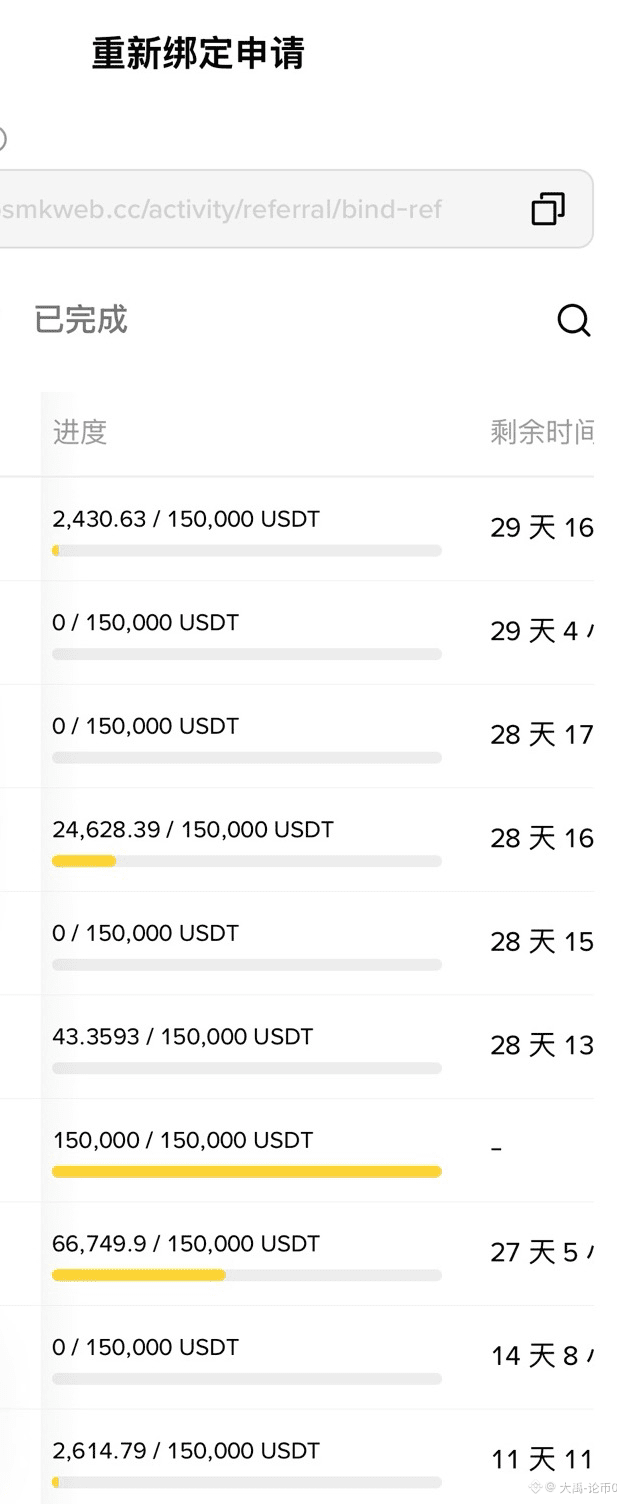Click the progress bar under 24,628.39 / 150,000
Screen dimensions: 625x1504
click(x=247, y=861)
